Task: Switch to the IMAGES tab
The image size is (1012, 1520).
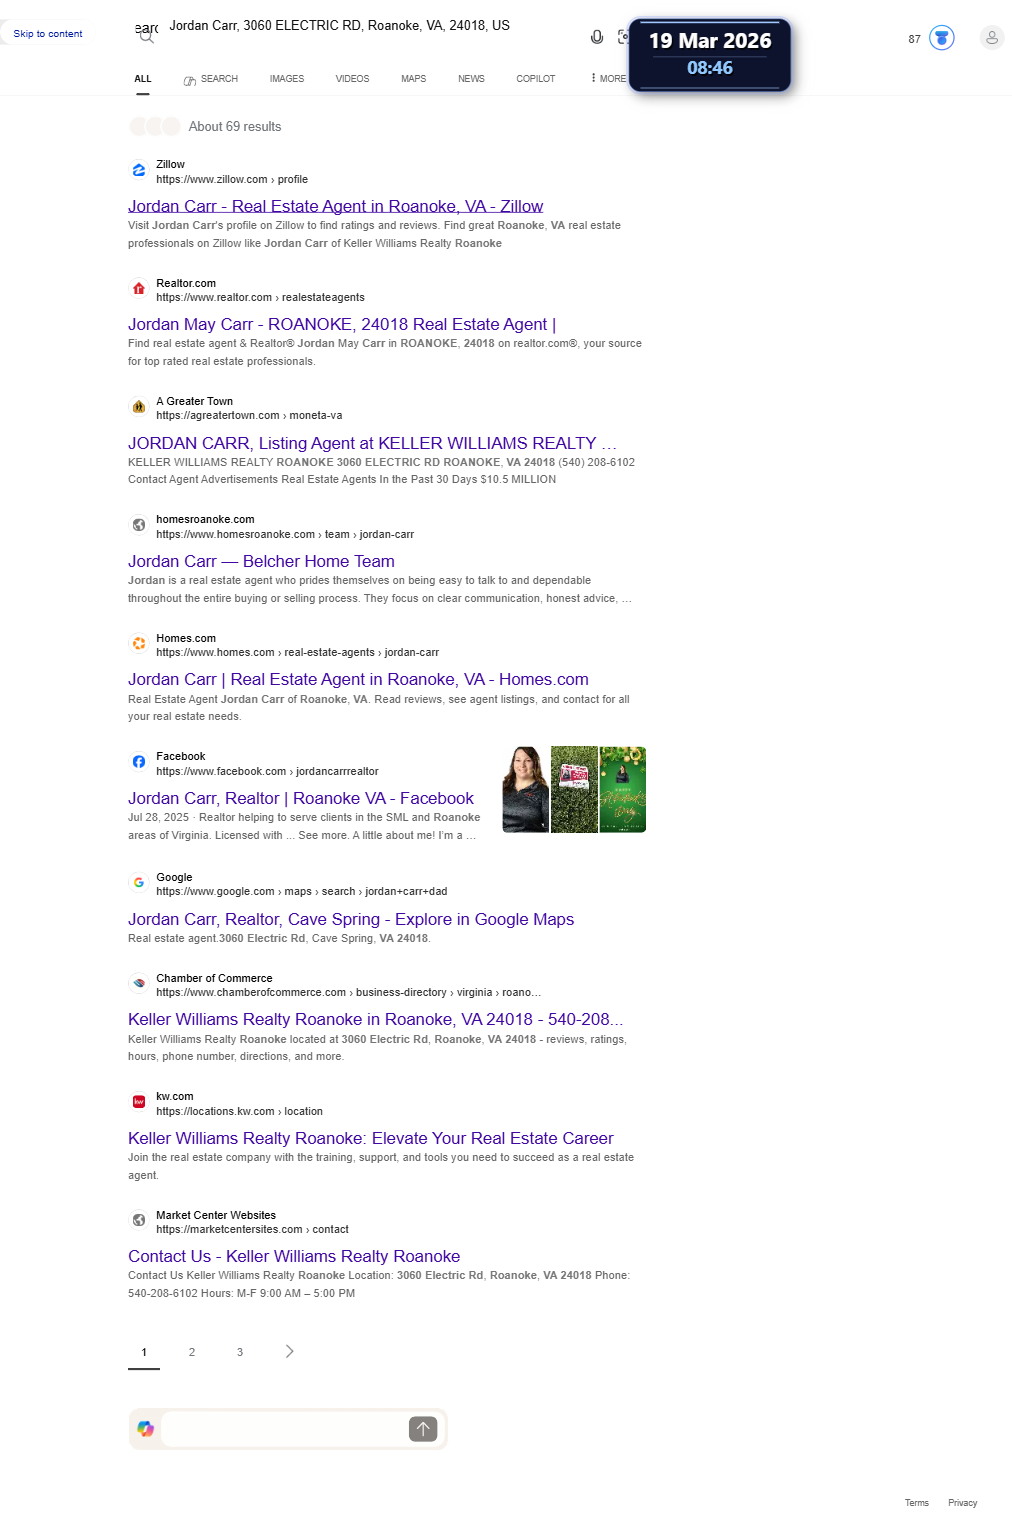Action: 287,79
